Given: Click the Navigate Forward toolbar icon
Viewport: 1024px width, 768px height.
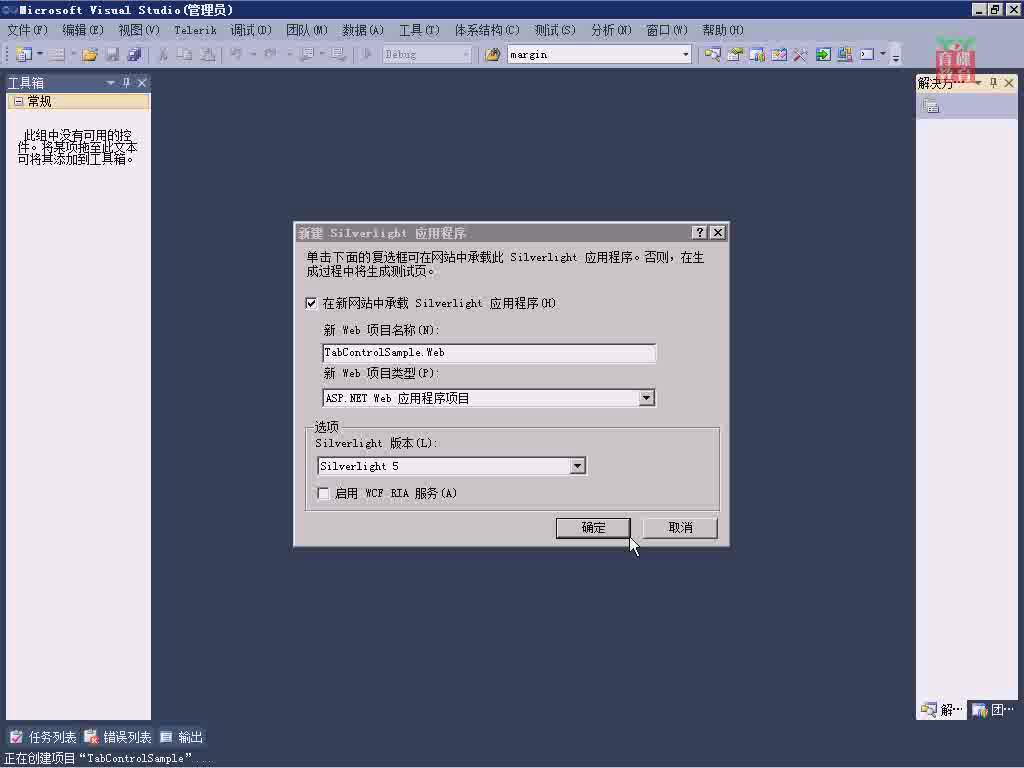Looking at the screenshot, I should click(337, 54).
